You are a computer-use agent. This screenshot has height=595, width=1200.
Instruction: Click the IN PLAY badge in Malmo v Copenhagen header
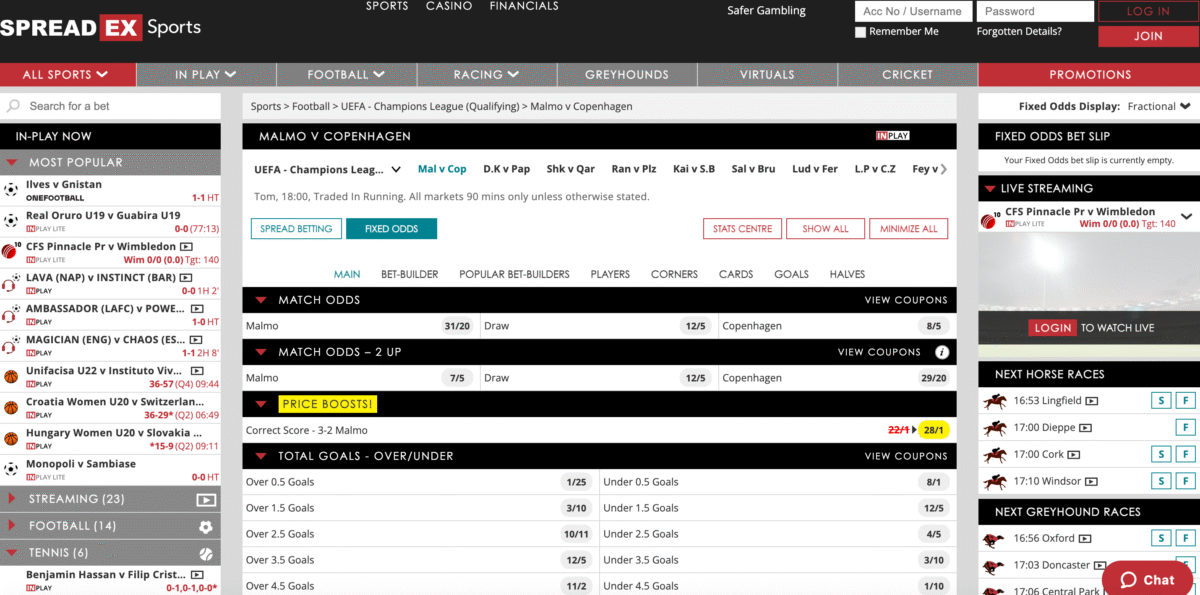pos(892,136)
